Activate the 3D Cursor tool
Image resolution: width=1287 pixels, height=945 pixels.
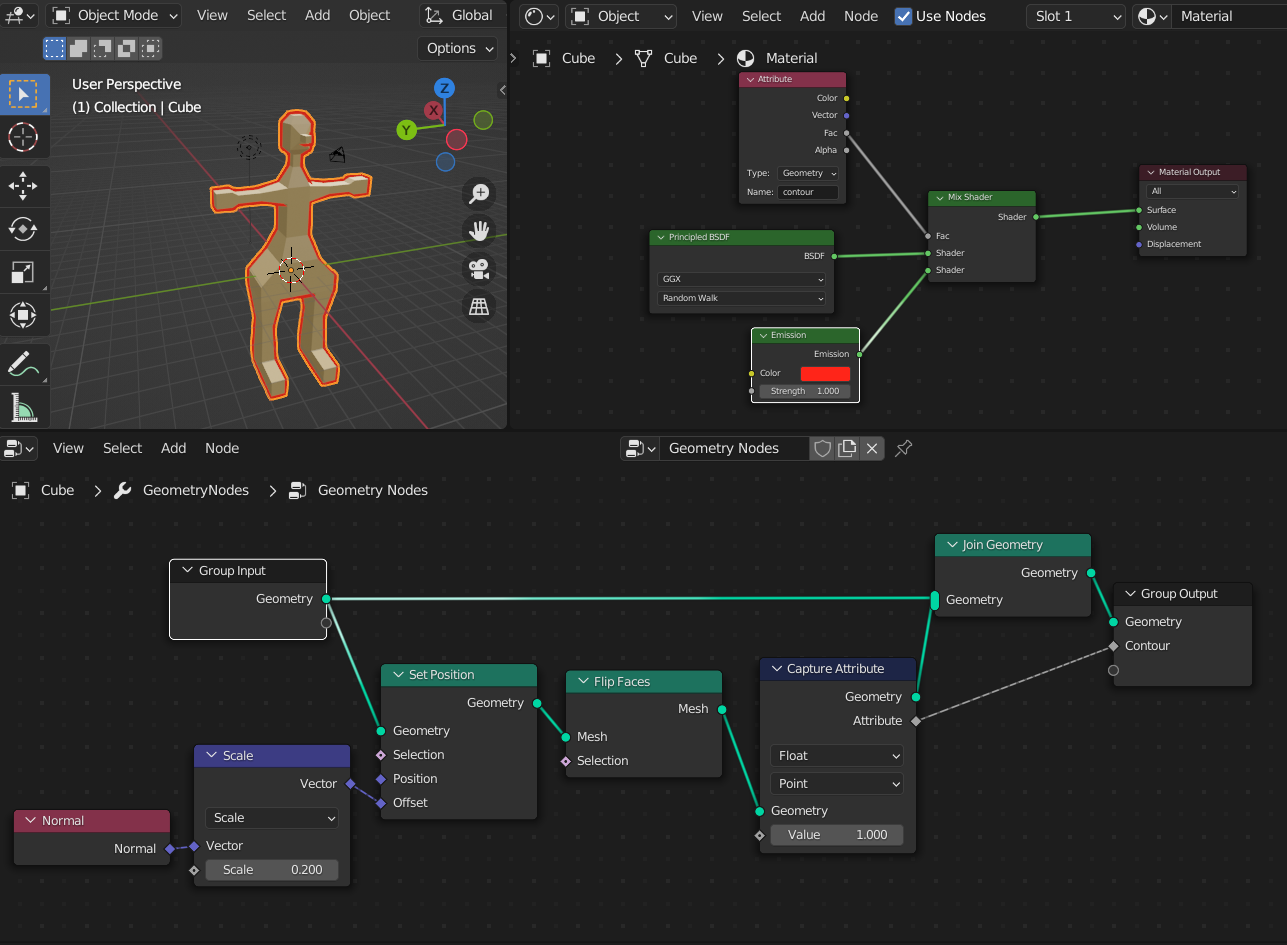pos(23,137)
